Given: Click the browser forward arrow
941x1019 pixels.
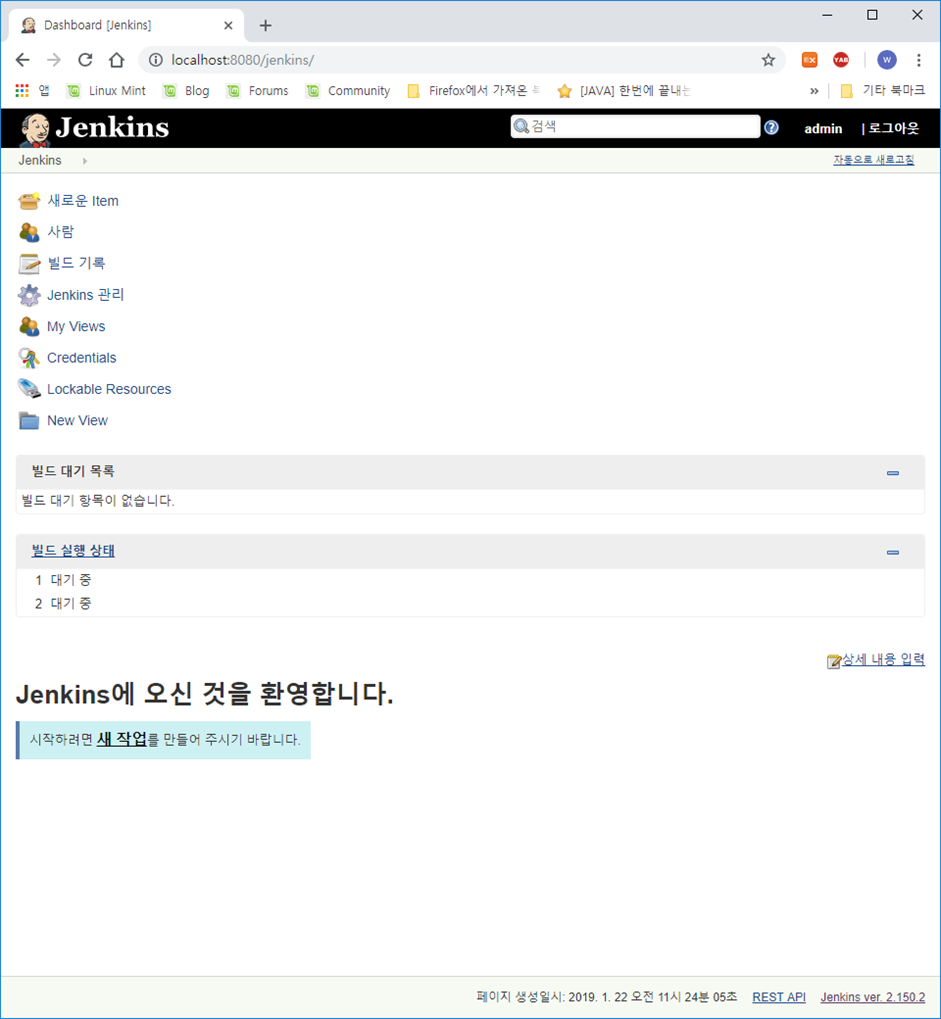Looking at the screenshot, I should (x=54, y=60).
